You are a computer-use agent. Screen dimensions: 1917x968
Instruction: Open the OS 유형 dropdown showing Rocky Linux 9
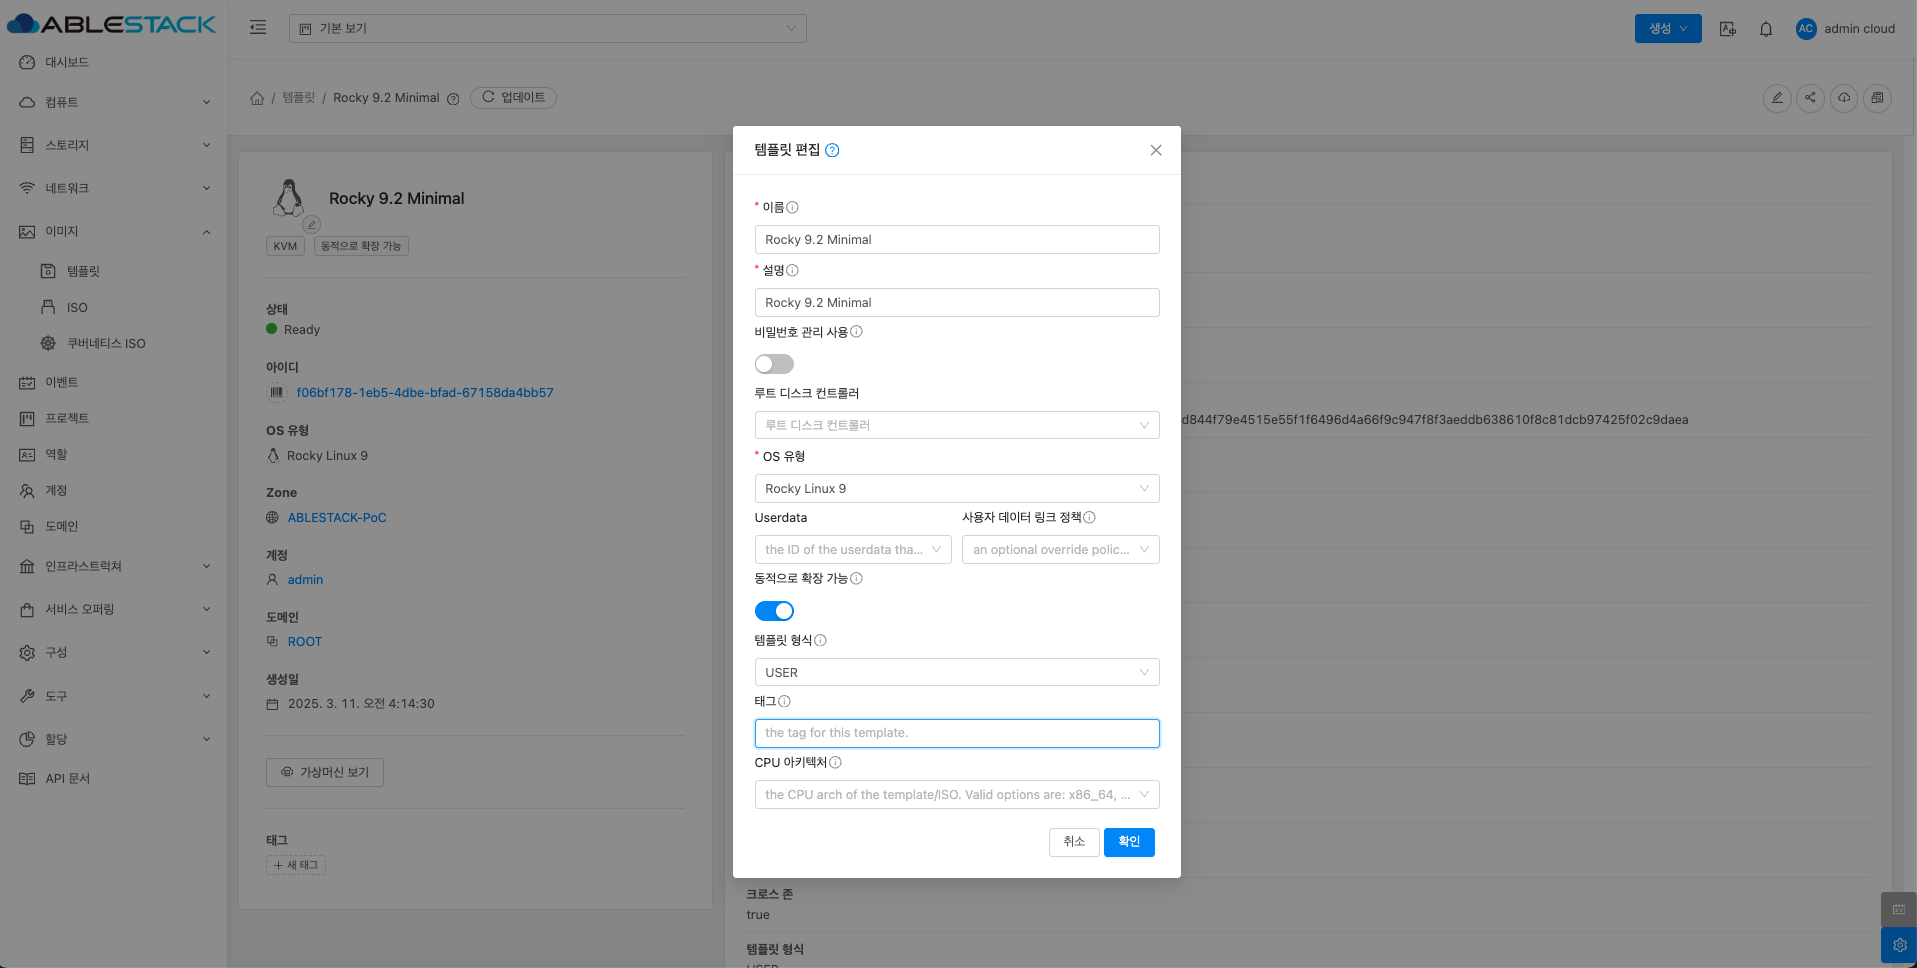(x=957, y=488)
